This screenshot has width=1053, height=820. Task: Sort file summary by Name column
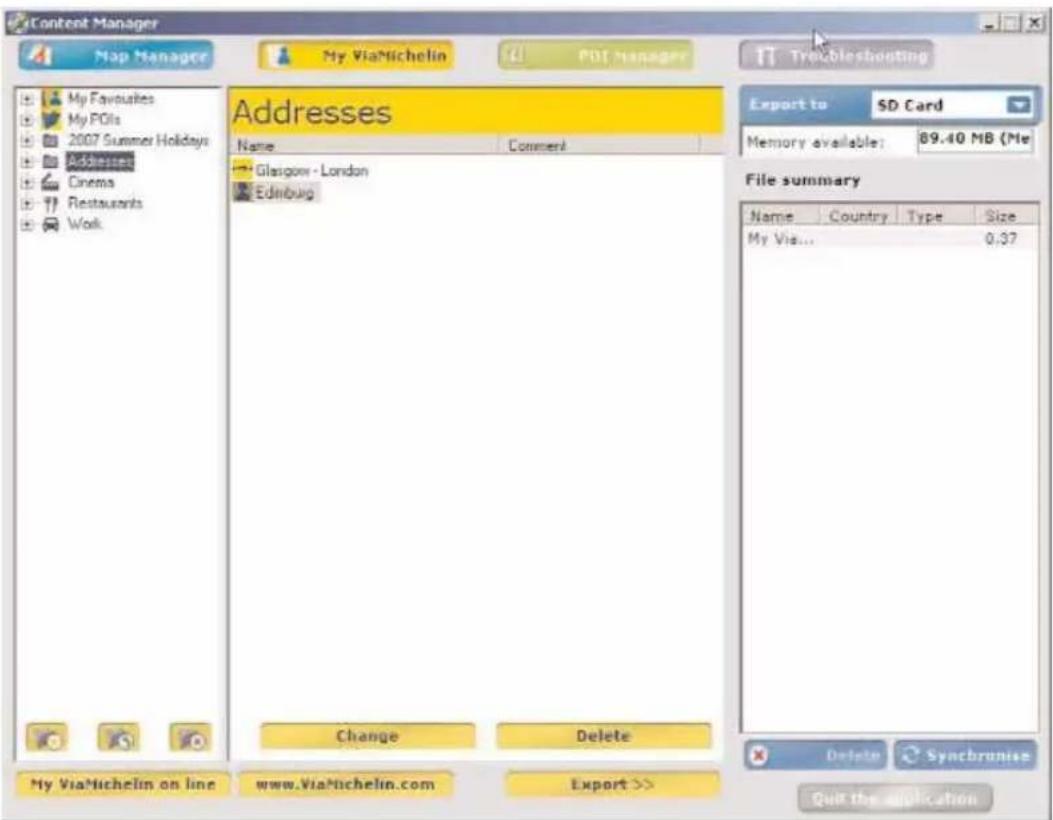781,216
